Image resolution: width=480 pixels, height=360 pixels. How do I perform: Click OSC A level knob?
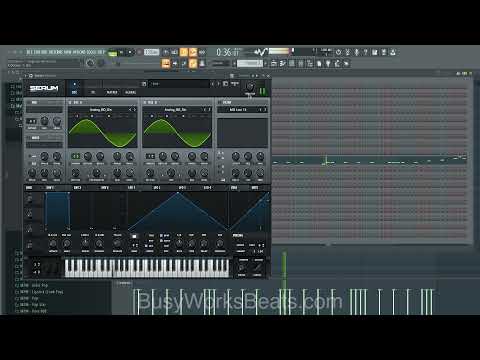(130, 173)
